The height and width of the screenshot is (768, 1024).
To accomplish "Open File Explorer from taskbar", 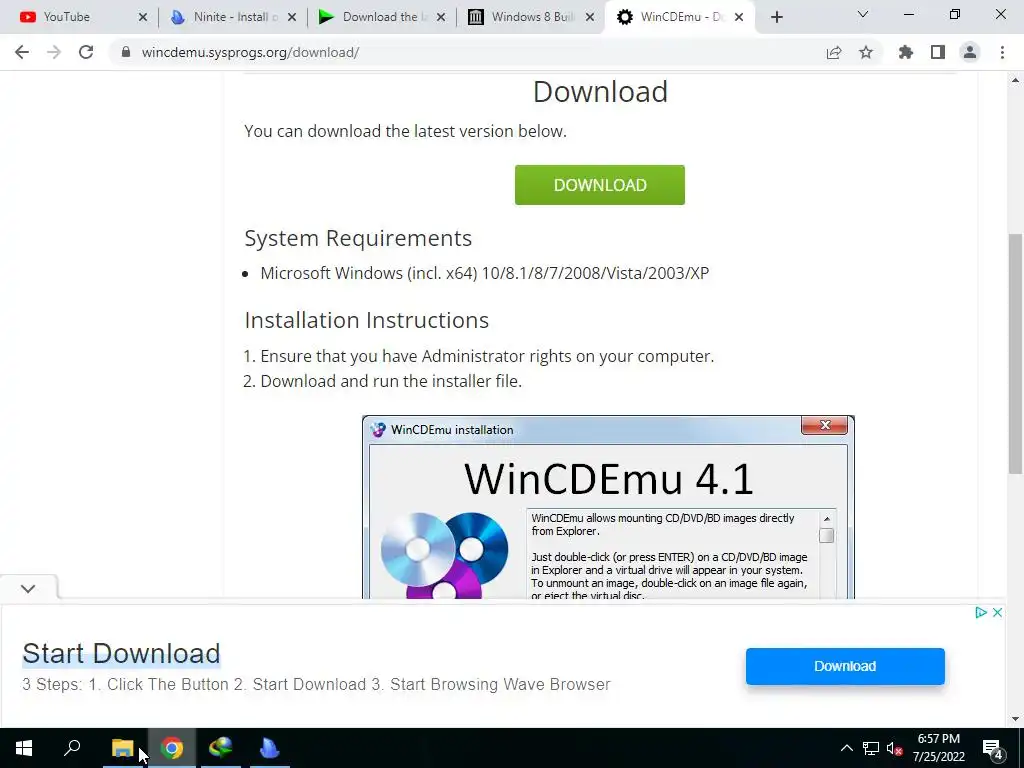I will tap(122, 748).
